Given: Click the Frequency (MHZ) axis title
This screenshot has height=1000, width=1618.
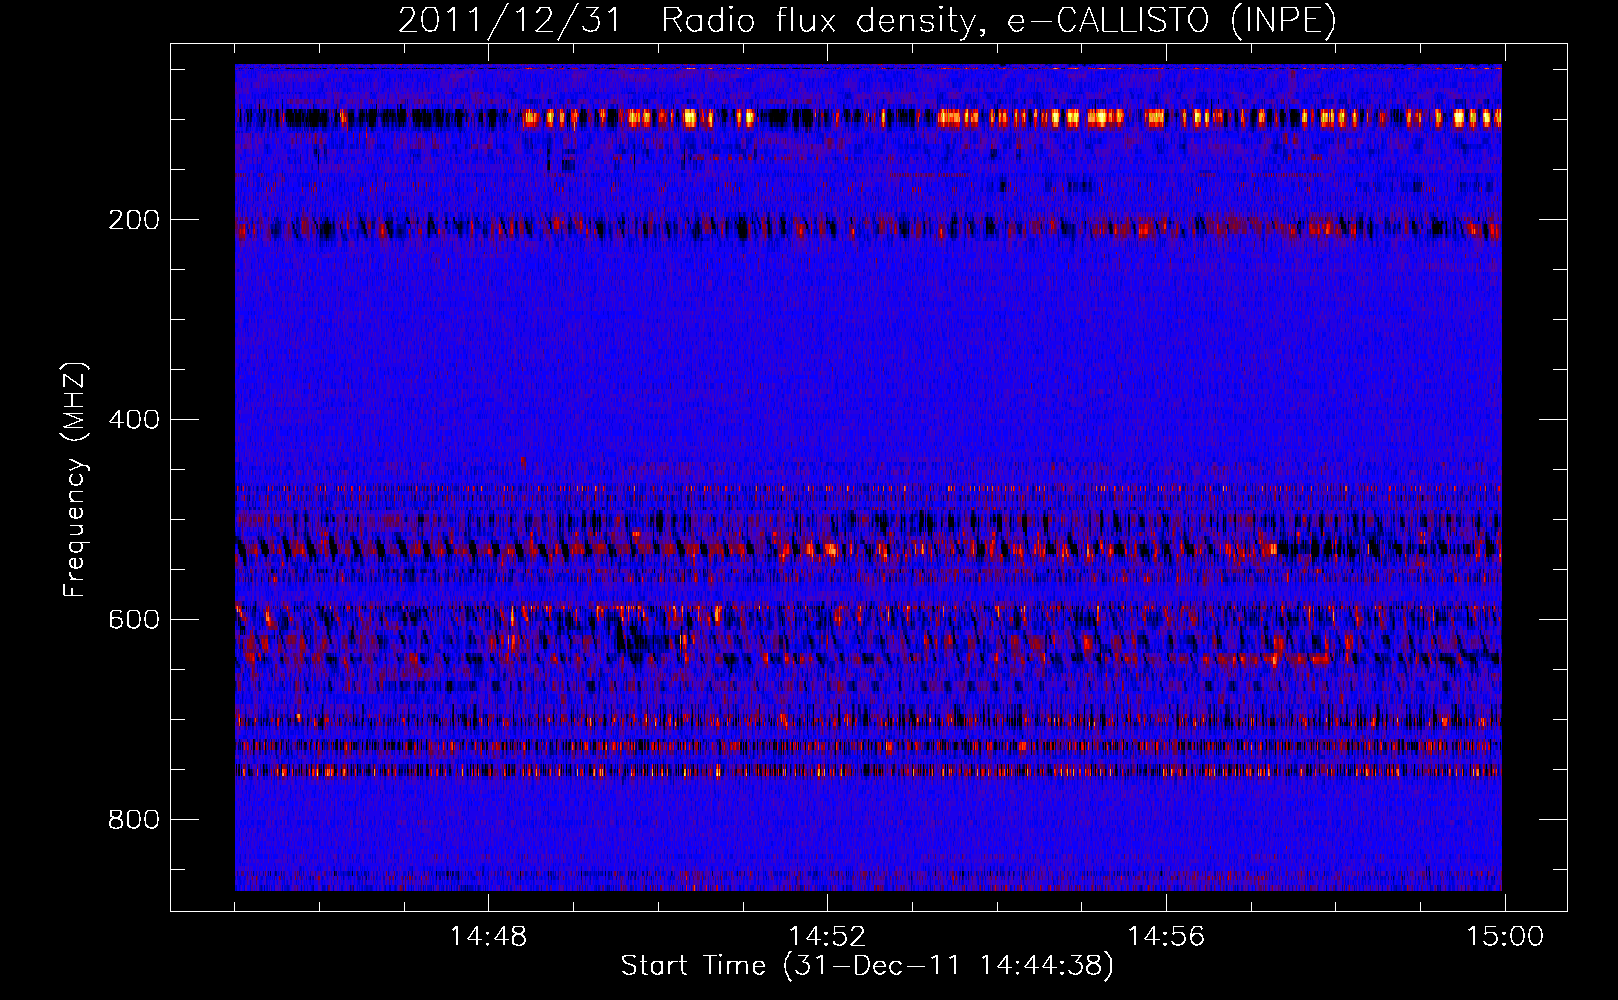Looking at the screenshot, I should [x=75, y=480].
